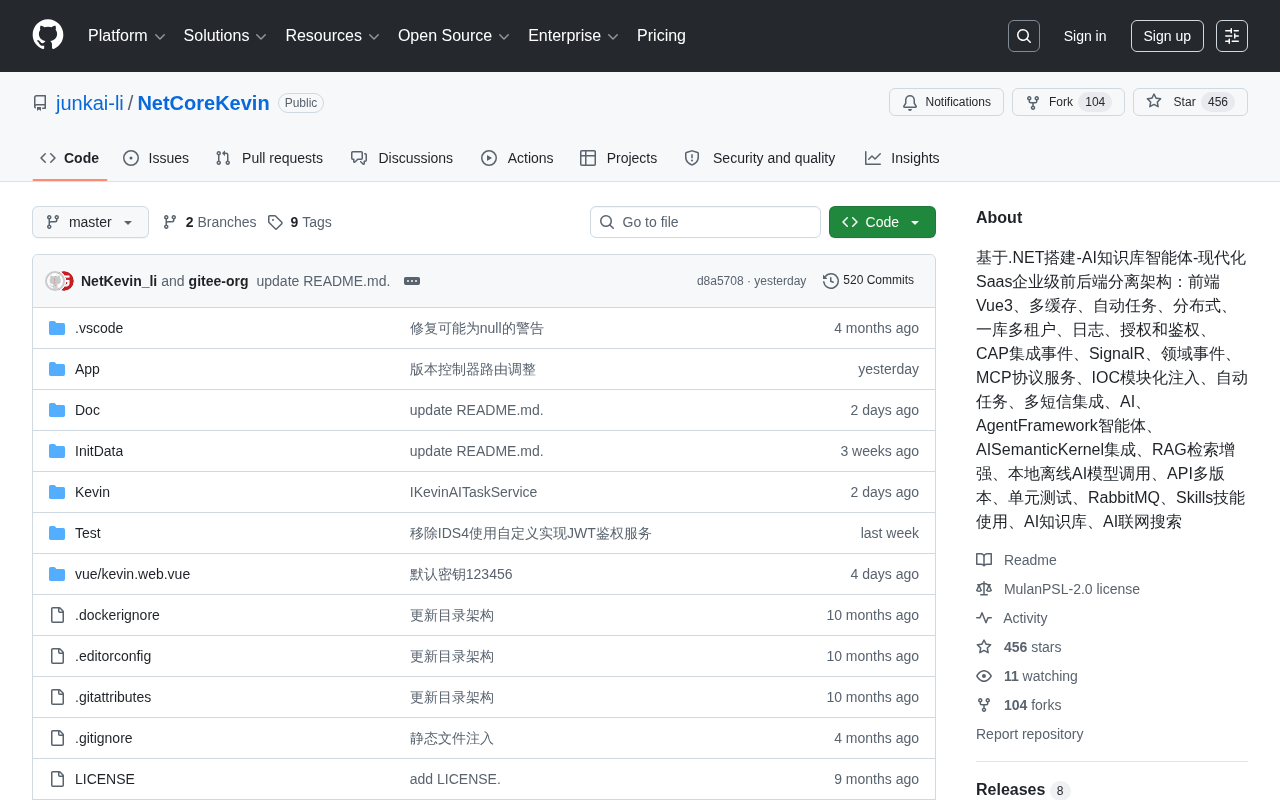Screen dimensions: 1280x800
Task: Click the .vscode folder icon
Action: (57, 328)
